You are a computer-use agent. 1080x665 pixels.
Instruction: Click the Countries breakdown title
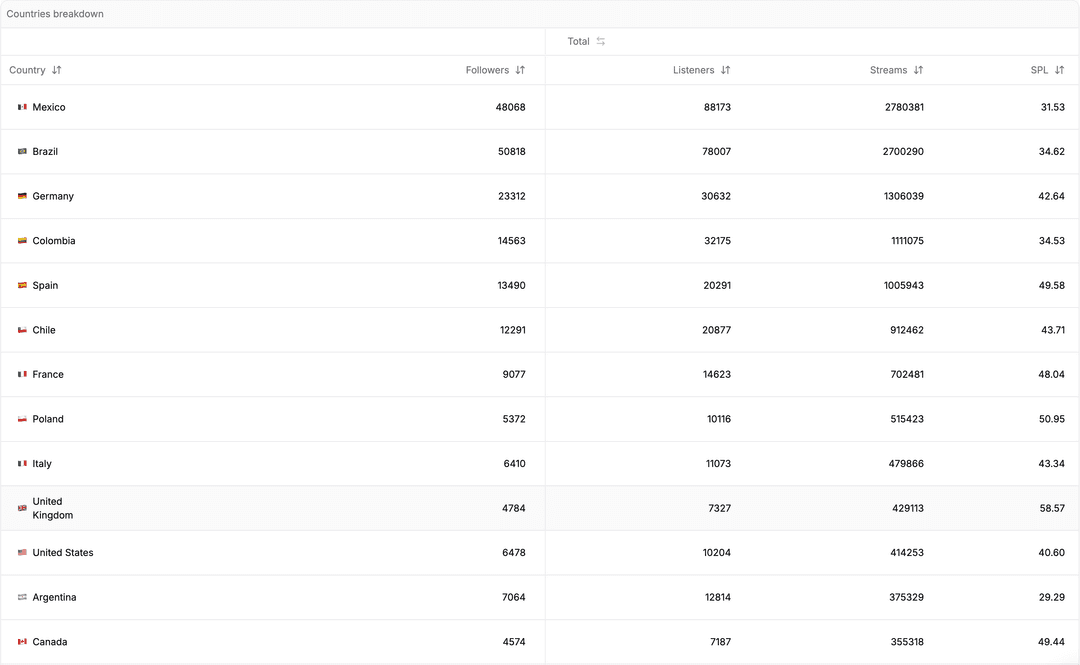pos(55,13)
